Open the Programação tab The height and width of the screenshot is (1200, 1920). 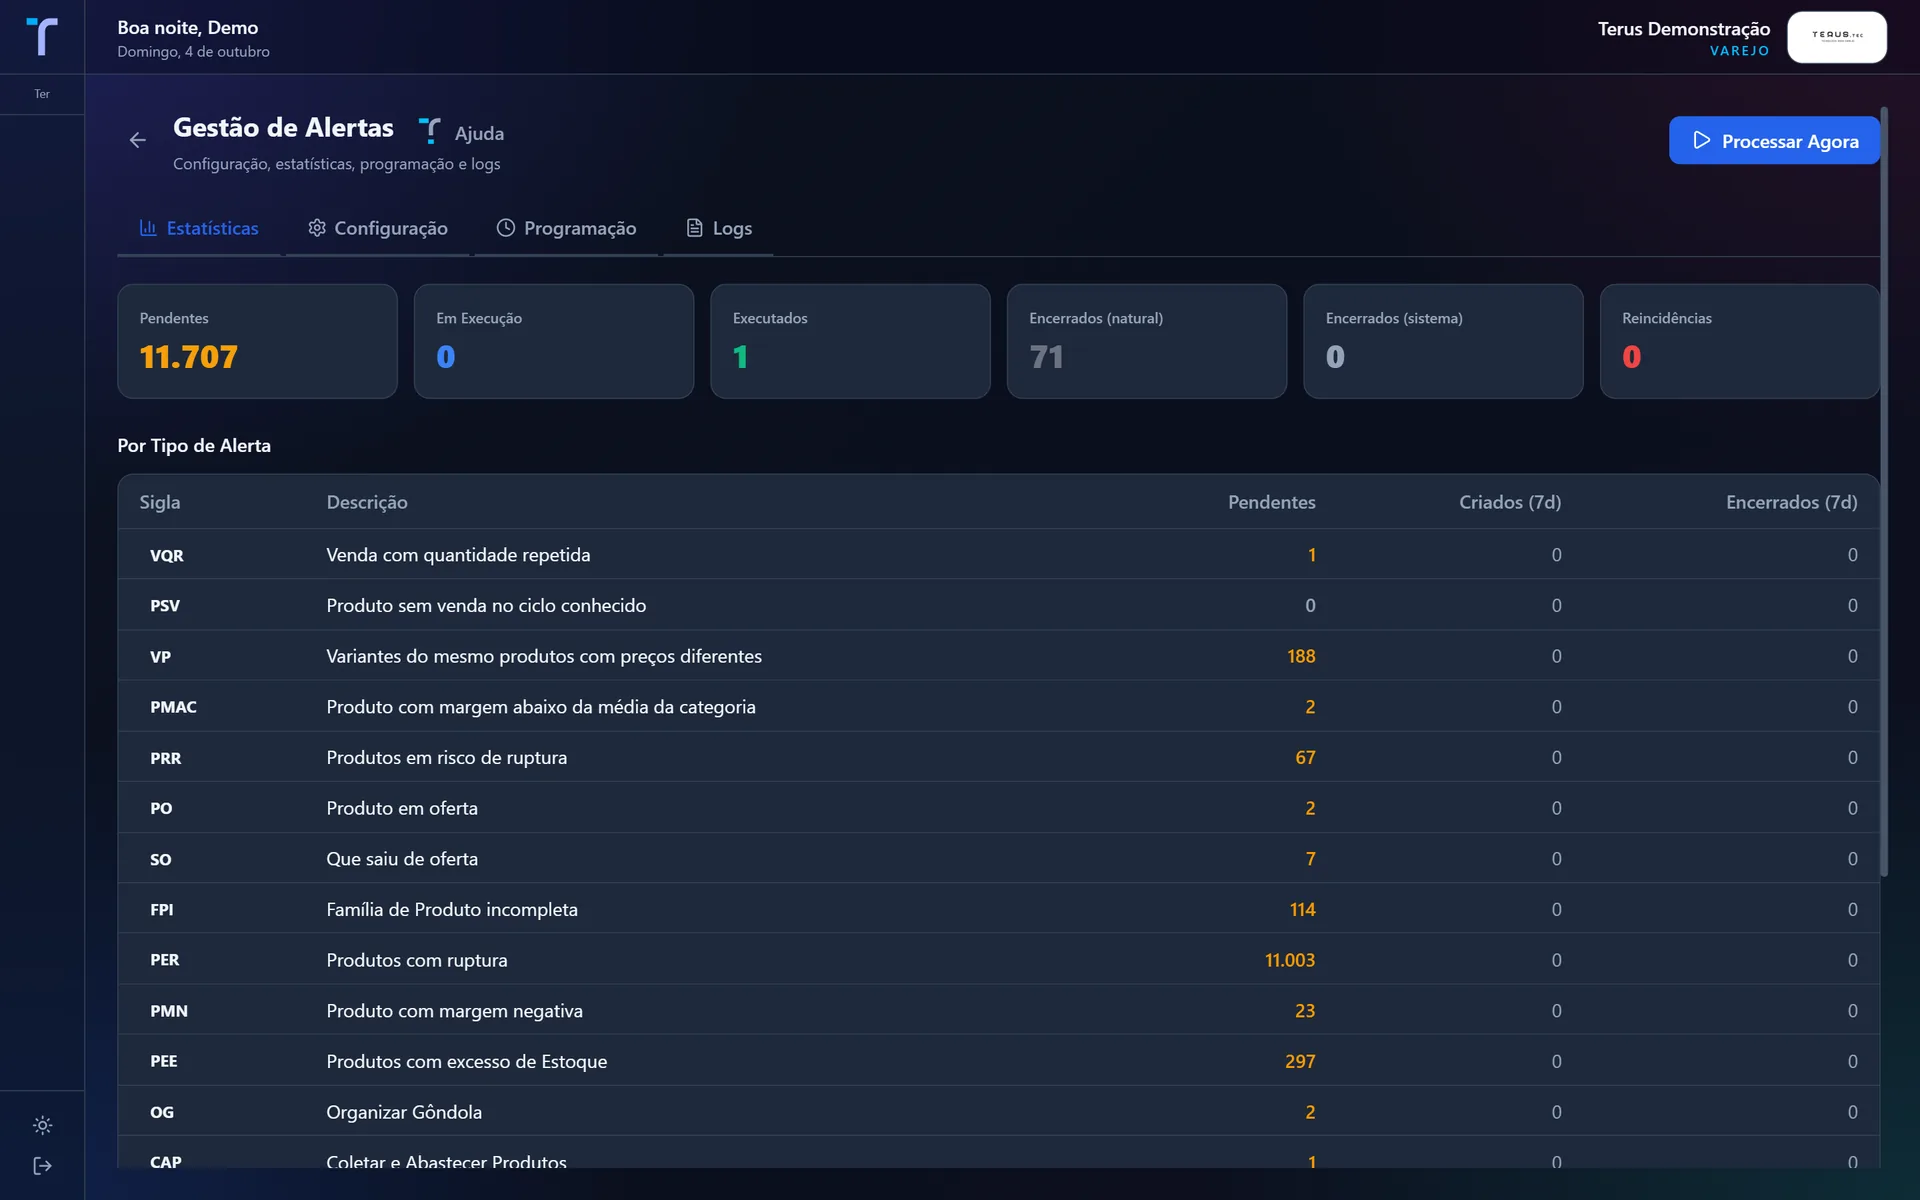coord(566,228)
